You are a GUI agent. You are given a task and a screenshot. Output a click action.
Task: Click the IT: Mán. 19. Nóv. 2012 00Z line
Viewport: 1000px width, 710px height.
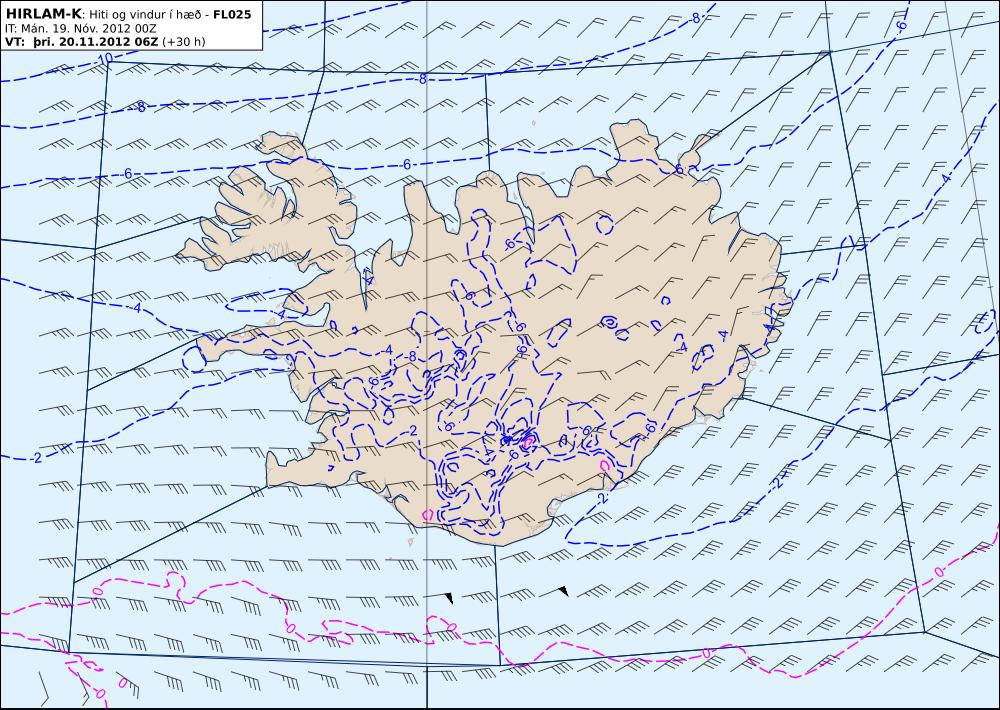coord(80,29)
